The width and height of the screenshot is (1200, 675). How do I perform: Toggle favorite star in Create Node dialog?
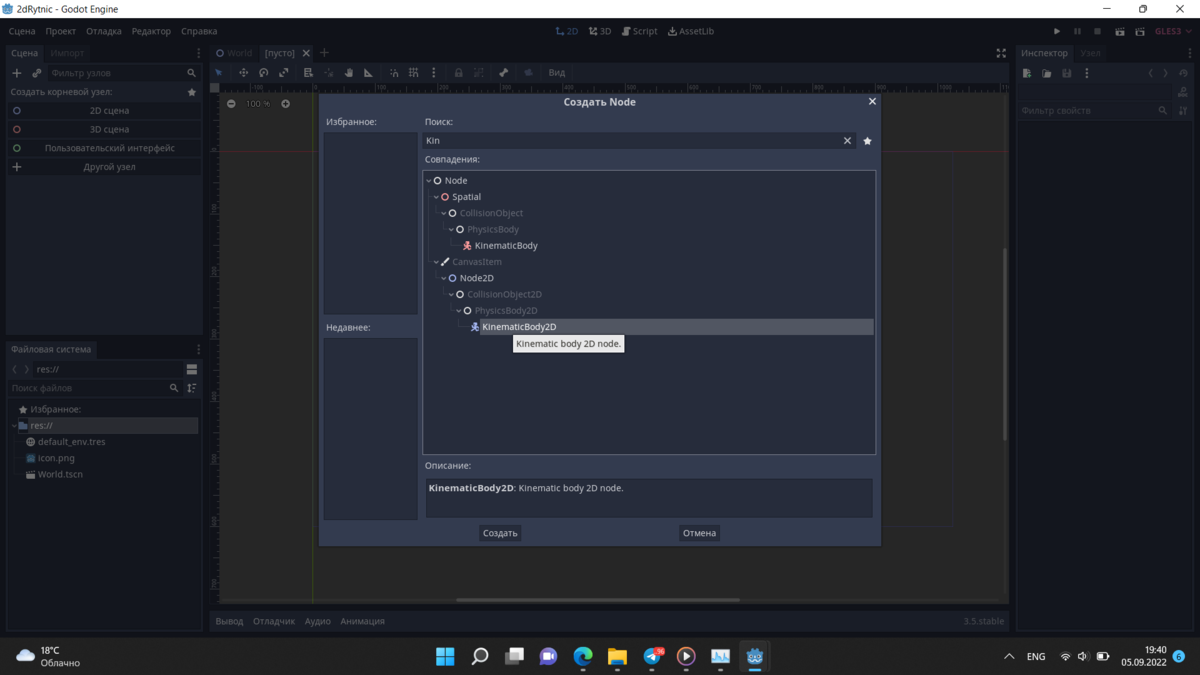click(x=867, y=141)
